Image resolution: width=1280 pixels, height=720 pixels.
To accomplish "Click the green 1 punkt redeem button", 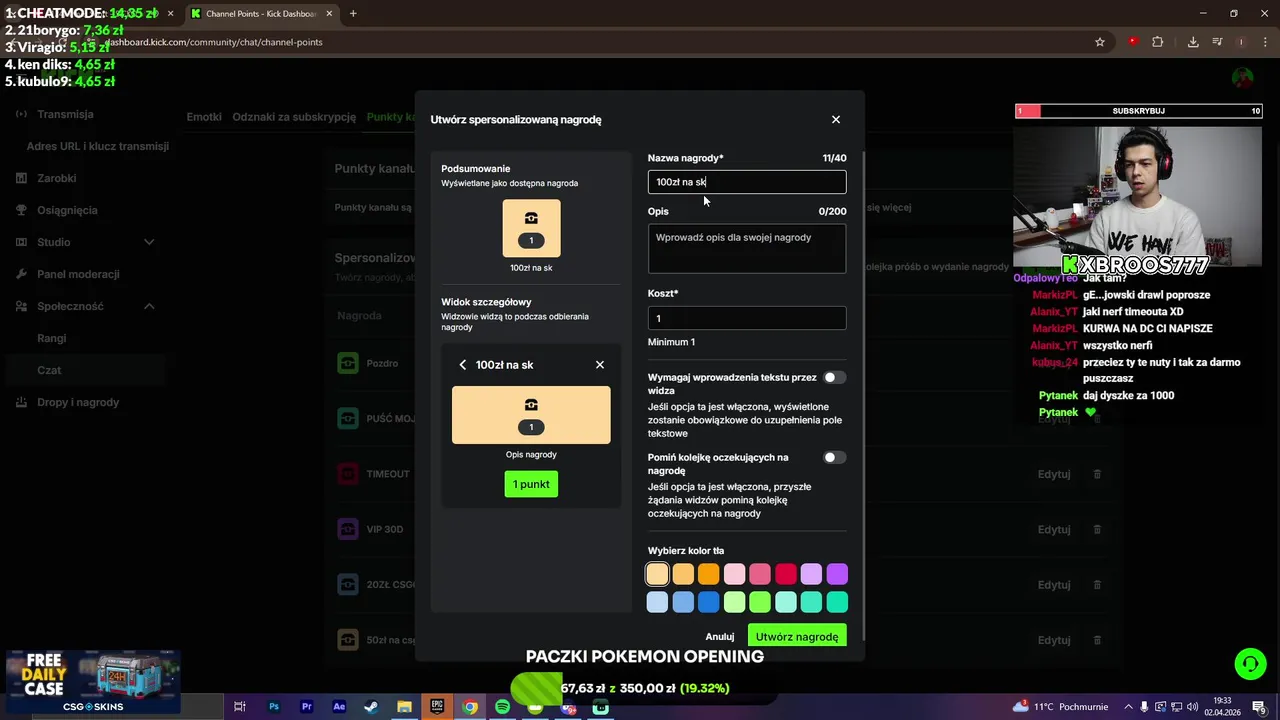I will [x=531, y=484].
